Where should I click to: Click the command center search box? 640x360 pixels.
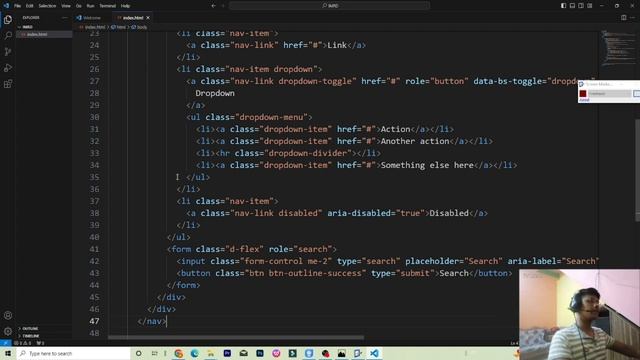(329, 6)
